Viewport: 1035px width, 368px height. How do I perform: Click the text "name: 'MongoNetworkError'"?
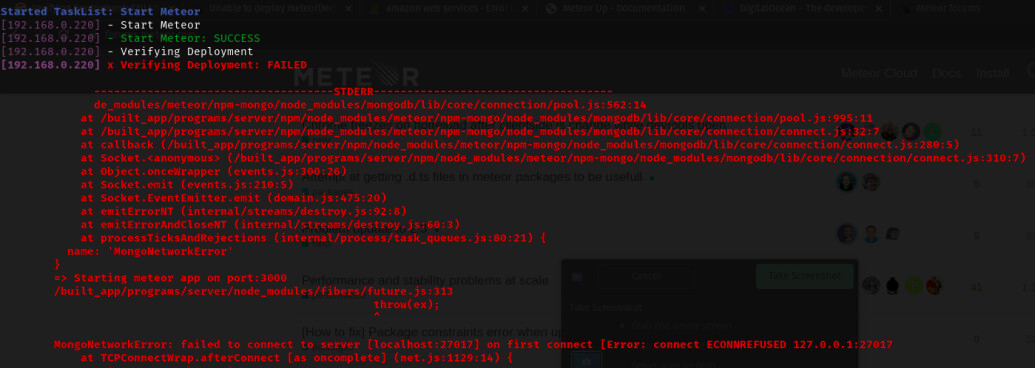(150, 251)
